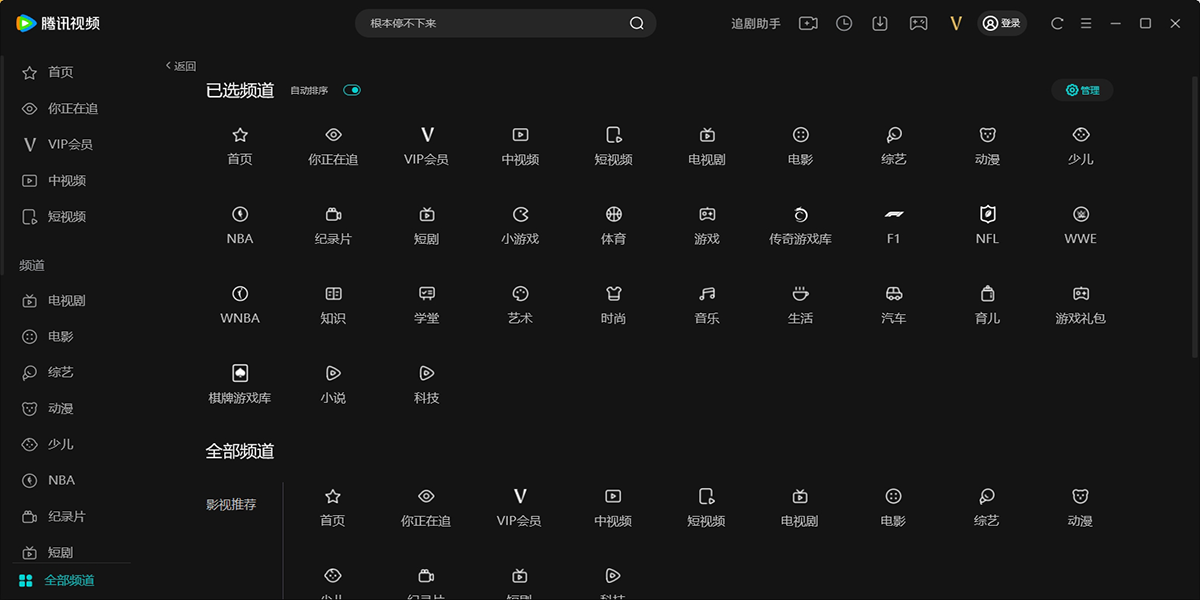
Task: Click the search magnifier icon
Action: [x=636, y=24]
